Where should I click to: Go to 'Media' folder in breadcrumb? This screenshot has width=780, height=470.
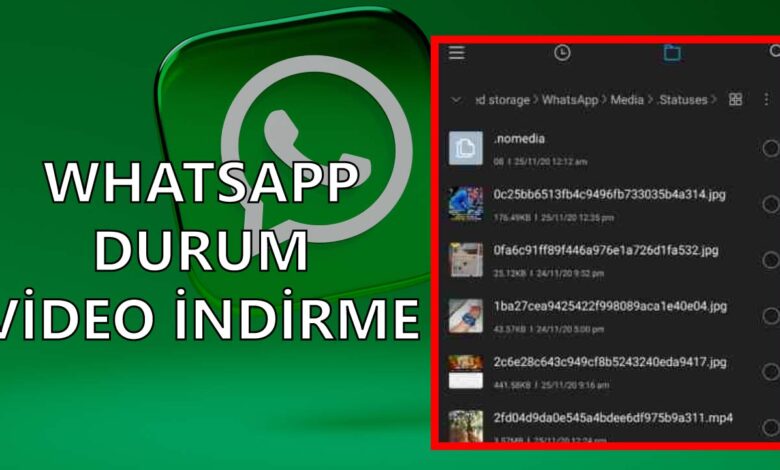(627, 100)
